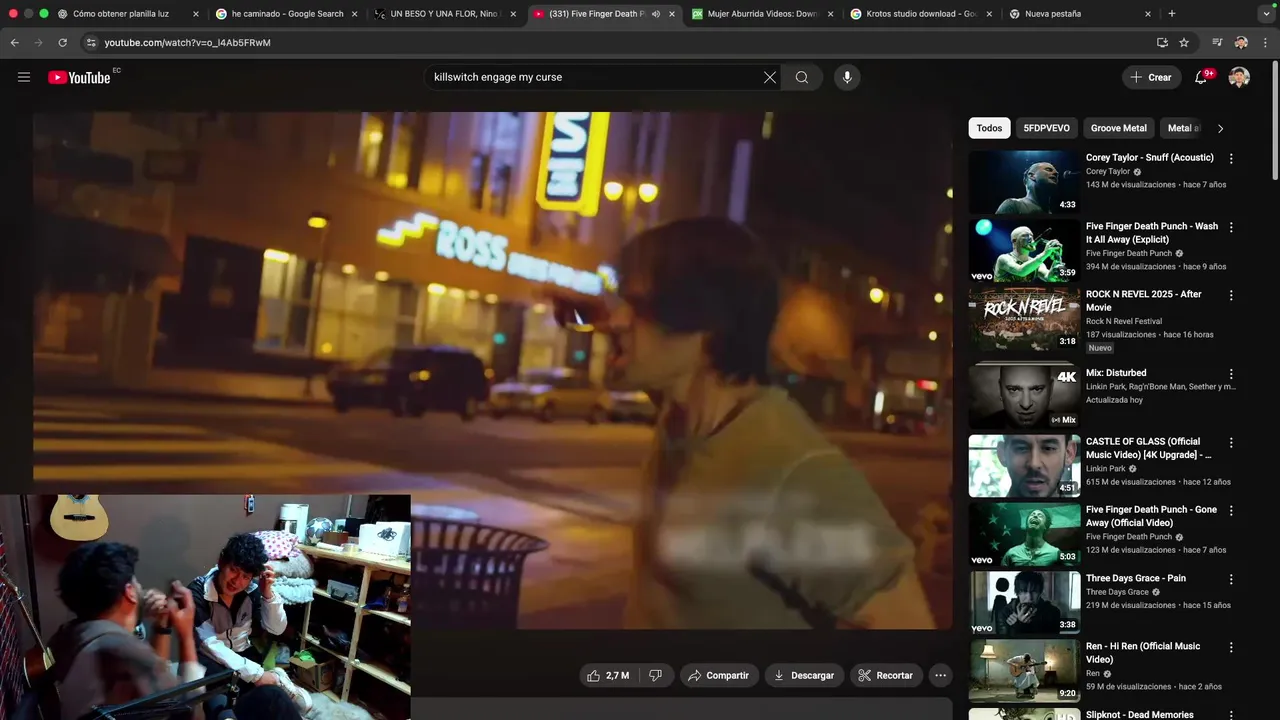
Task: Click the browser address bar URL
Action: click(188, 43)
